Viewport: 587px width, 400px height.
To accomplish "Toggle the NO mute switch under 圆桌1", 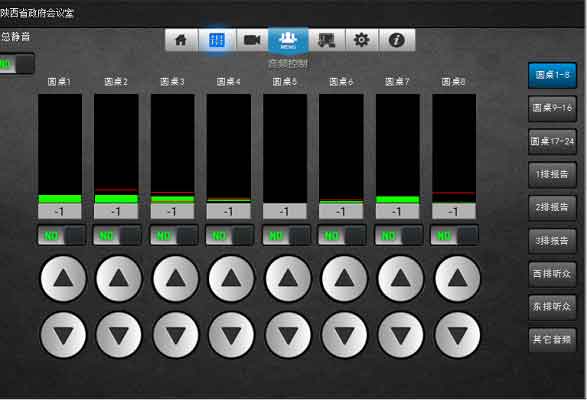I will [x=62, y=236].
